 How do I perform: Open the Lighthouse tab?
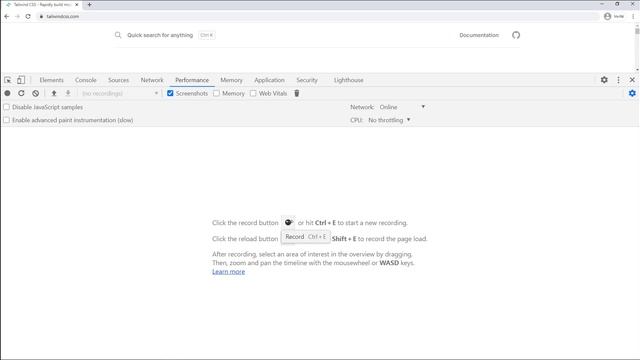pos(349,80)
